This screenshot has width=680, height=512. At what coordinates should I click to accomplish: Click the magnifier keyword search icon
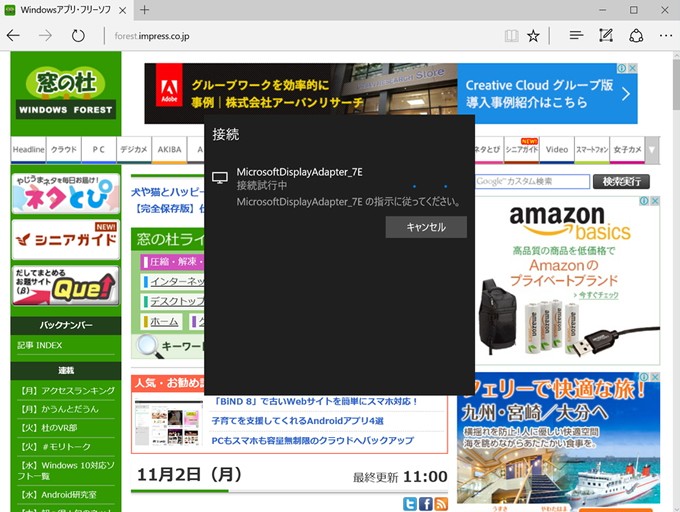(x=149, y=346)
